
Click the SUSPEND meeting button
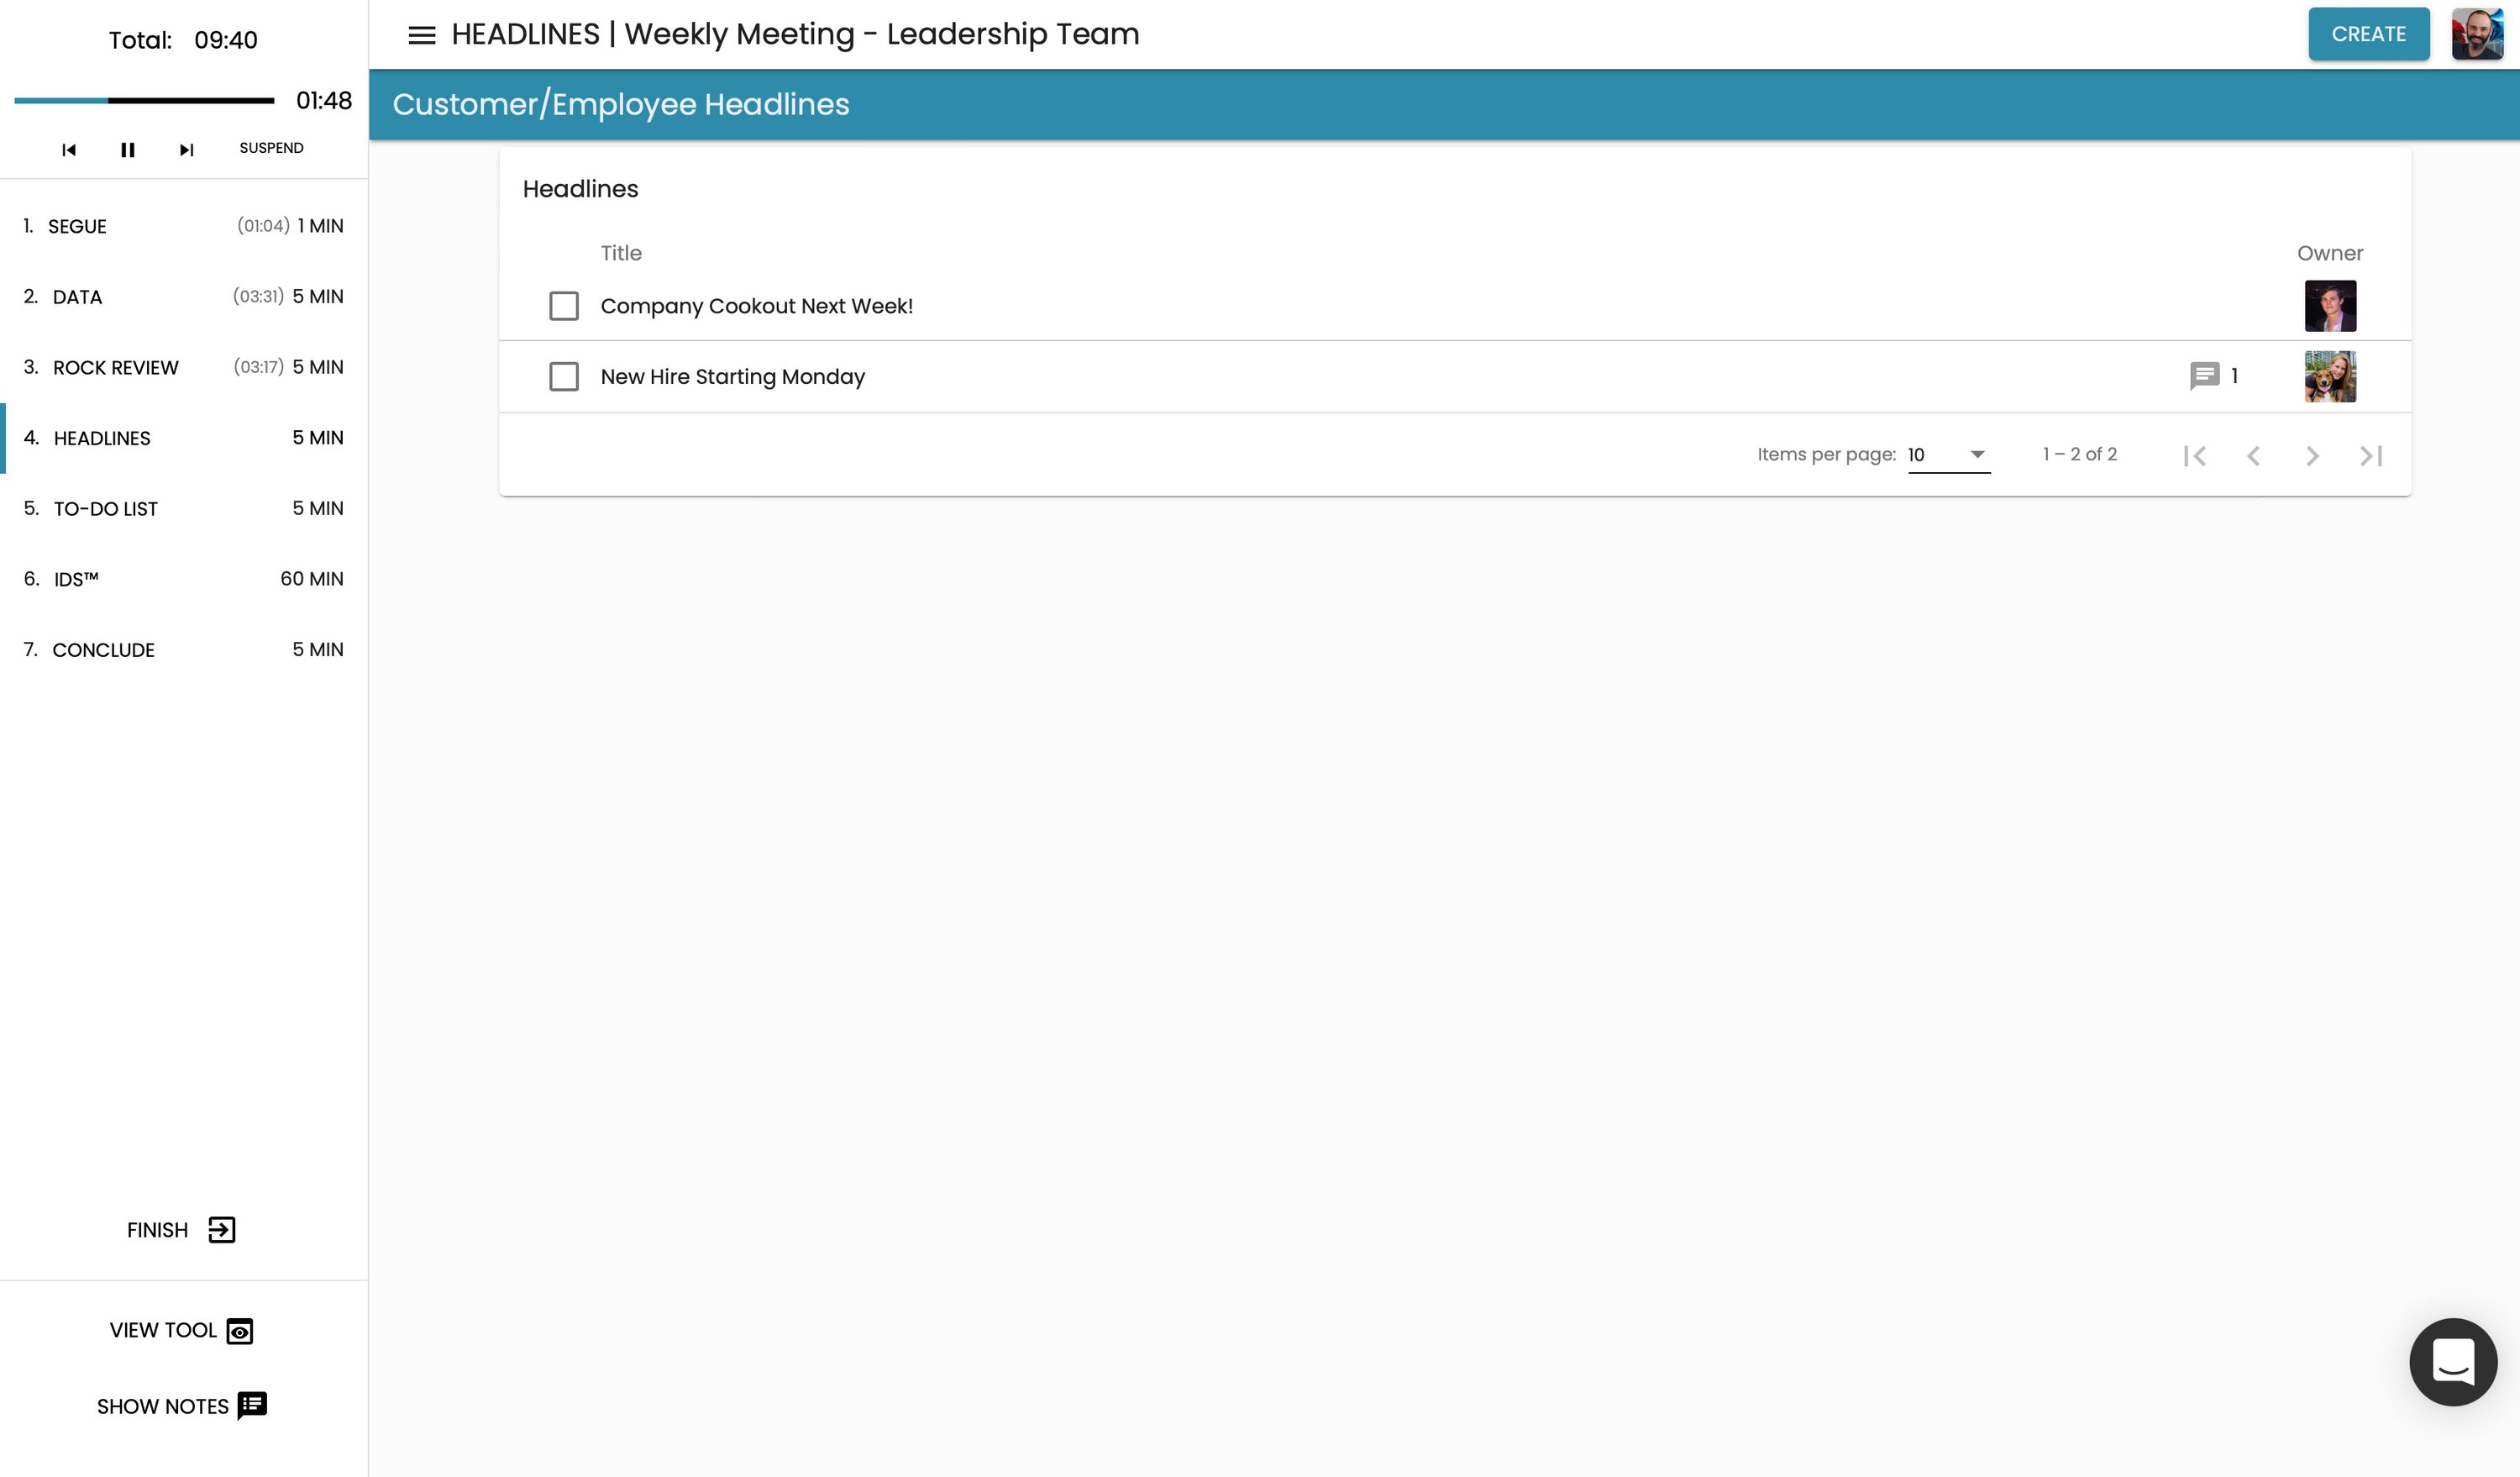(271, 148)
